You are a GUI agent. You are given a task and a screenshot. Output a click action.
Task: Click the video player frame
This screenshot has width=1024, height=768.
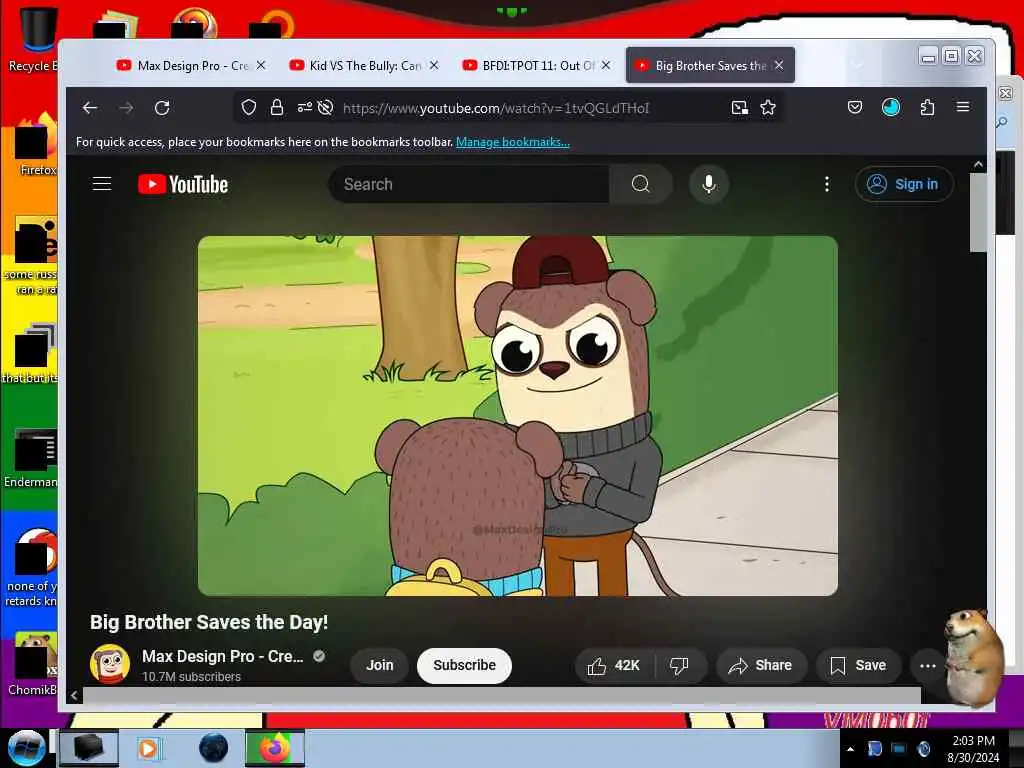pos(517,415)
